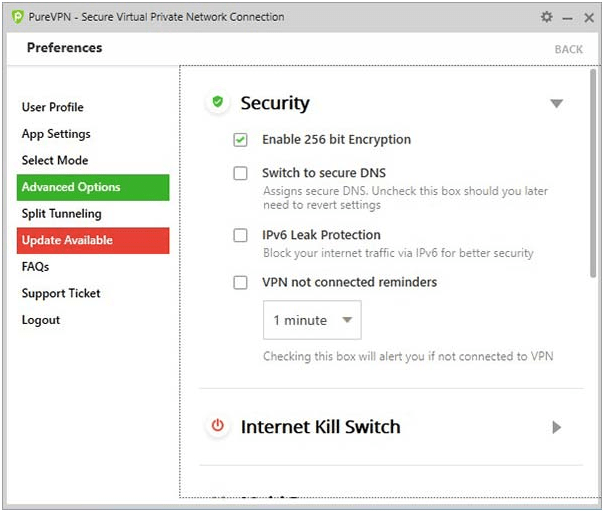Click the PureVPN logo in title bar
This screenshot has width=604, height=512.
pyautogui.click(x=18, y=17)
